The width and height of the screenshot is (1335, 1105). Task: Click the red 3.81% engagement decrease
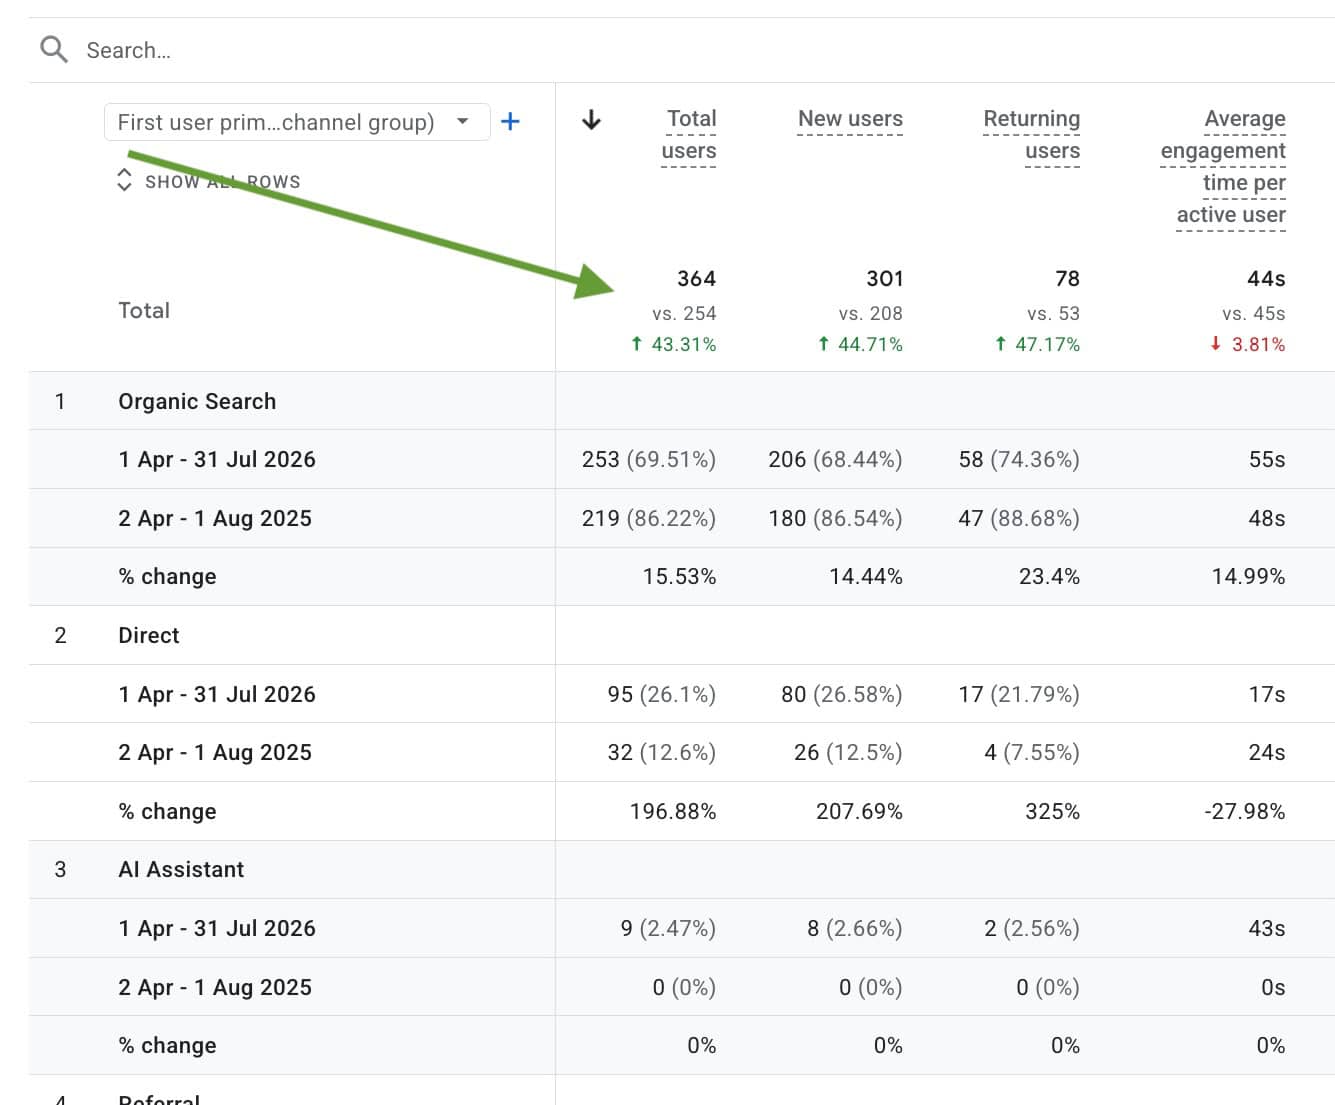tap(1247, 344)
